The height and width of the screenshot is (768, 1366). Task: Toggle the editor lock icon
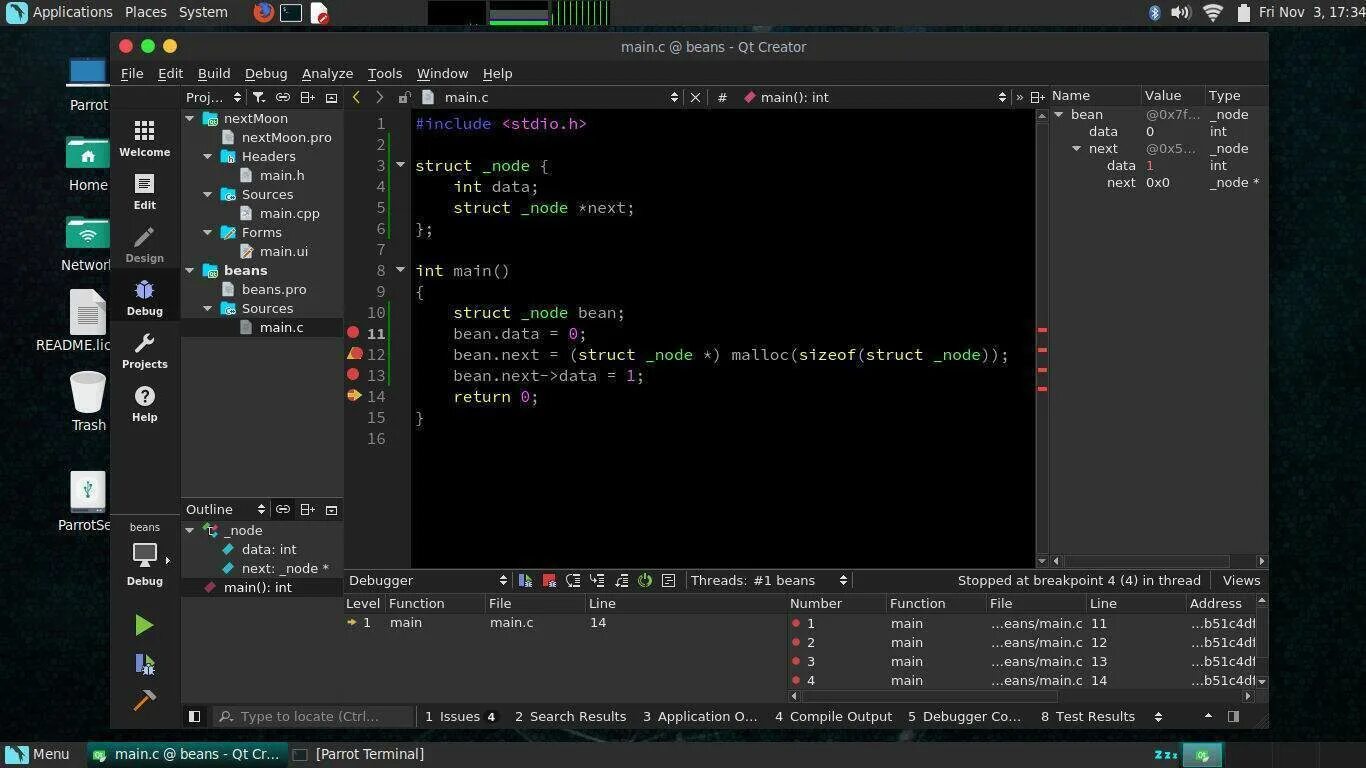pyautogui.click(x=405, y=97)
